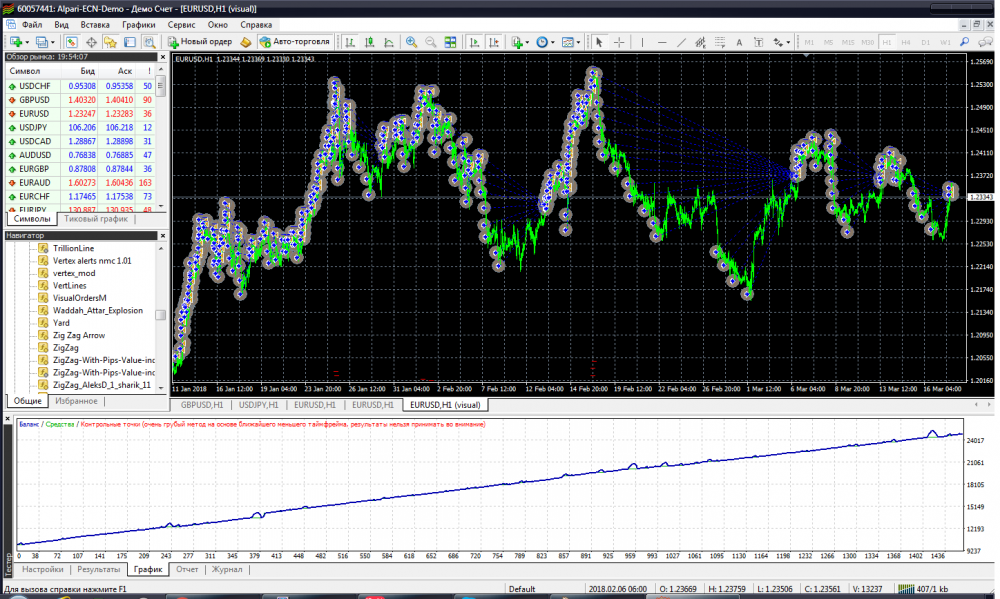The width and height of the screenshot is (1000, 599).
Task: Switch to Тиковый график tab
Action: click(96, 219)
